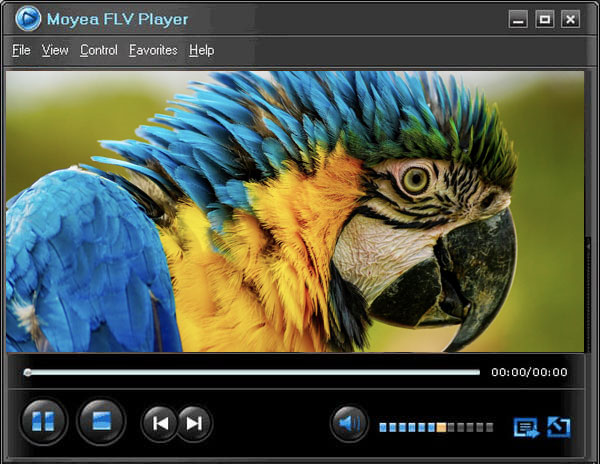The image size is (600, 464).
Task: Set volume to the orange highlighted segment
Action: click(x=441, y=427)
